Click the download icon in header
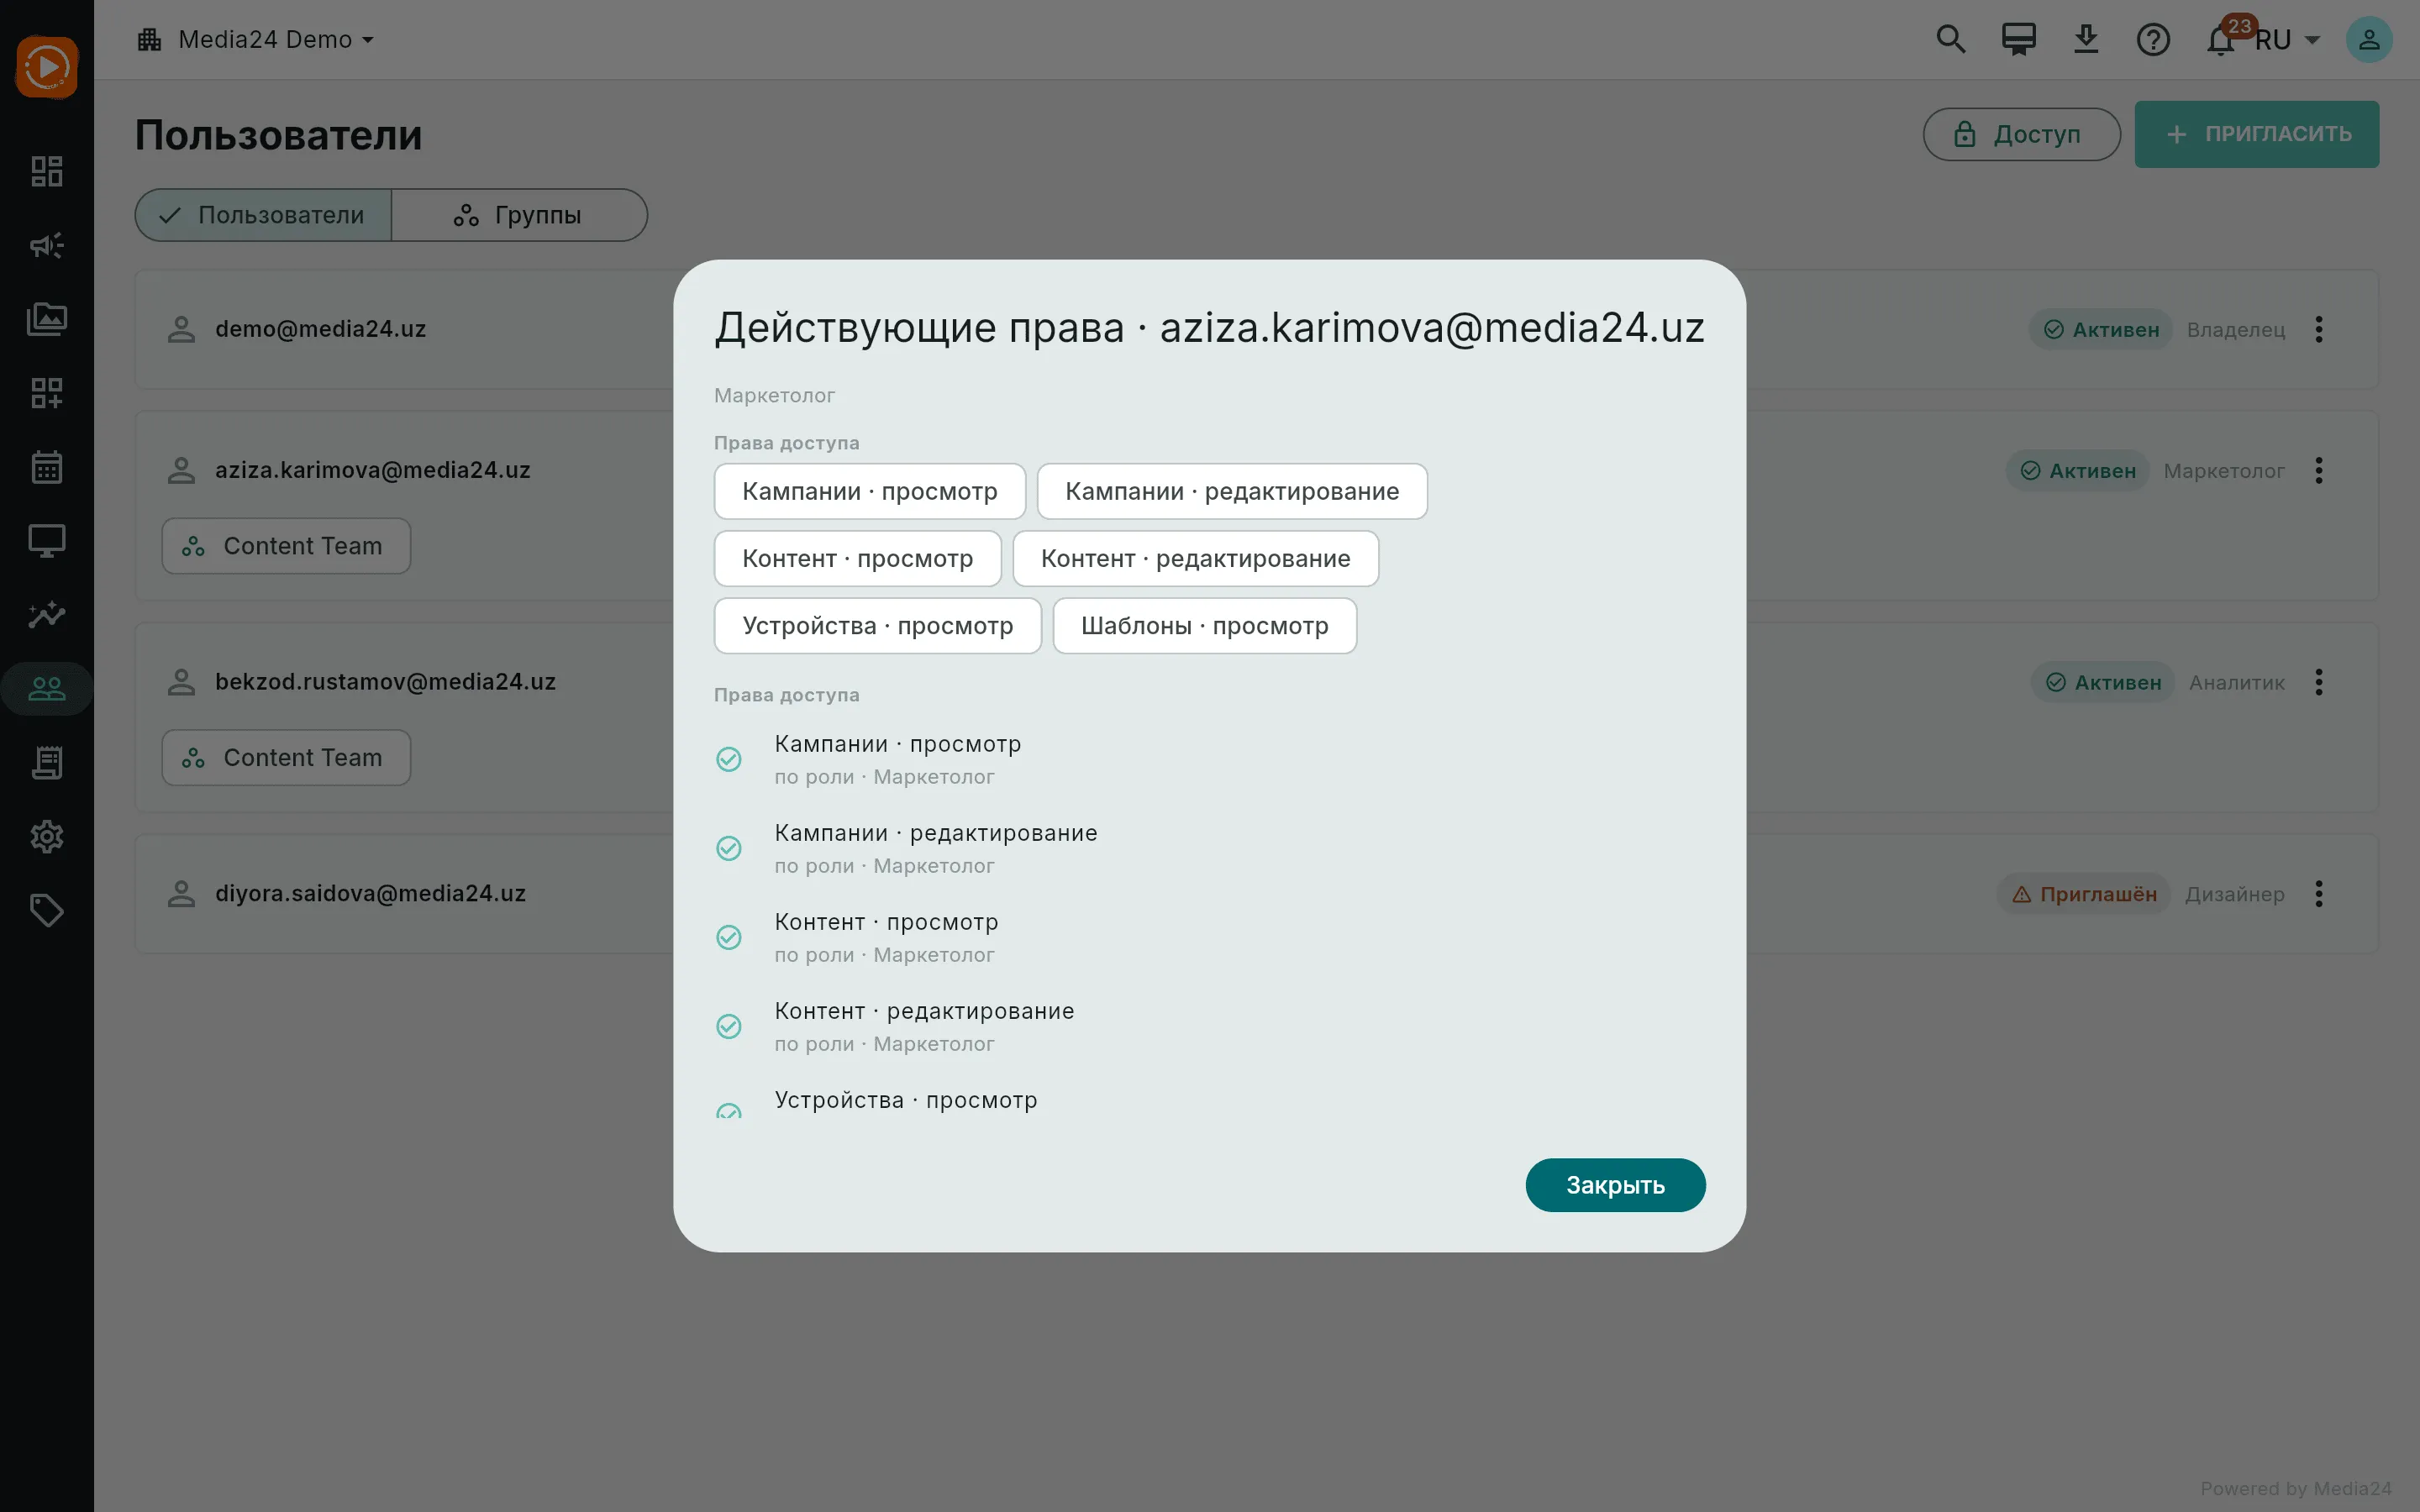The height and width of the screenshot is (1512, 2420). point(2085,40)
